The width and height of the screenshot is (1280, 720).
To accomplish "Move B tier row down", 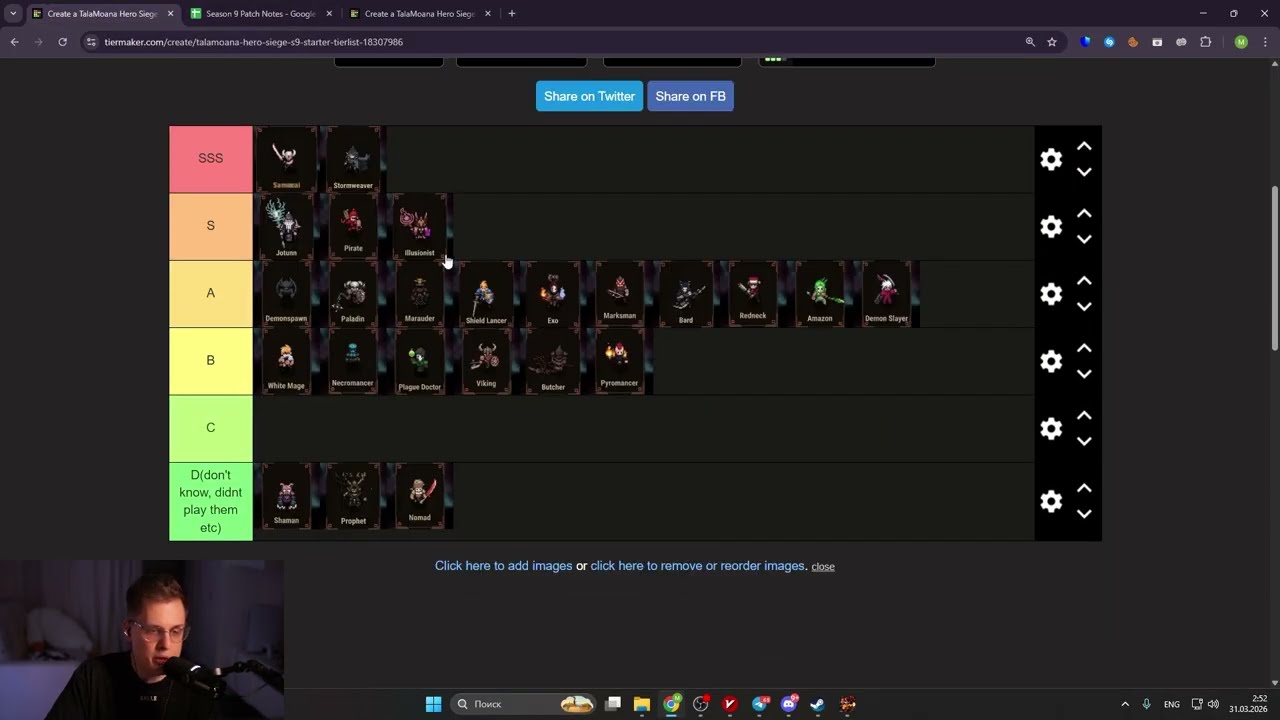I will pos(1084,373).
